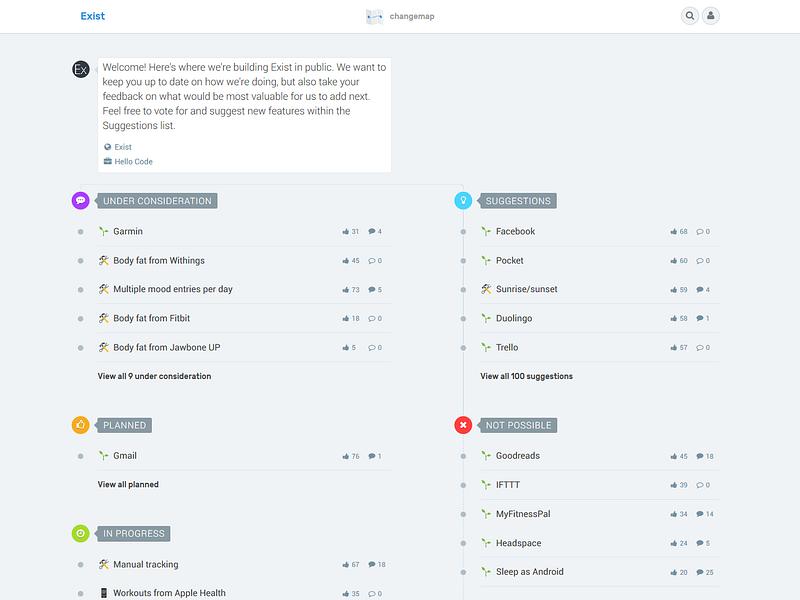800x600 pixels.
Task: View all planned items
Action: (128, 484)
